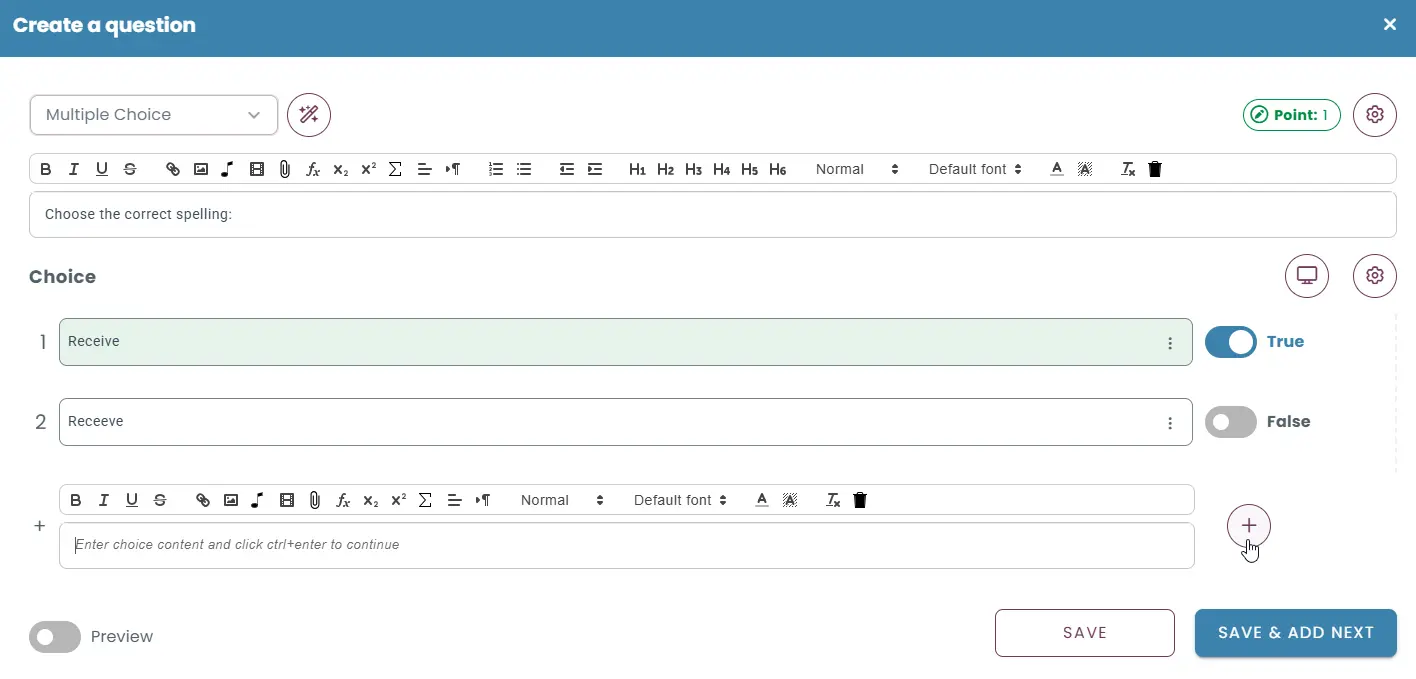Insert an image into the question text
This screenshot has height=679, width=1416.
click(x=201, y=169)
